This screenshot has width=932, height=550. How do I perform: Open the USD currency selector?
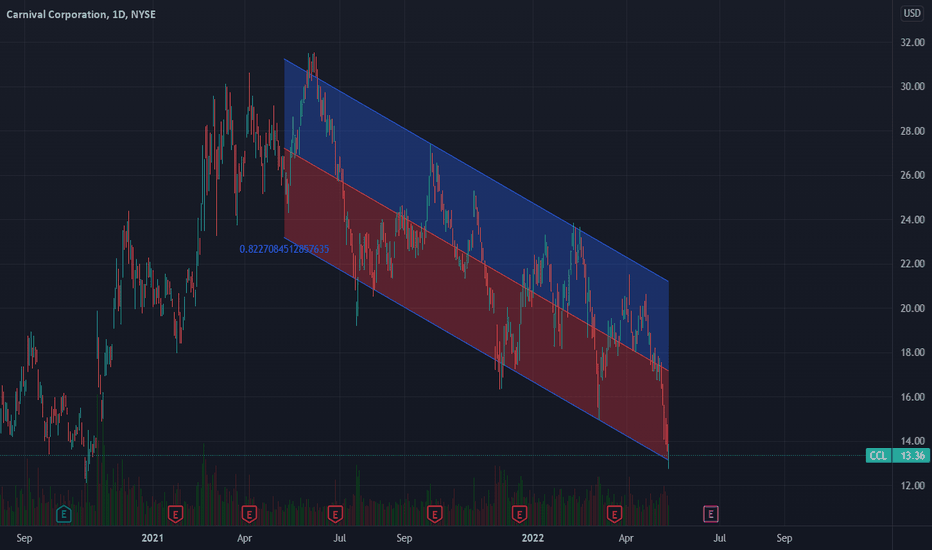912,13
